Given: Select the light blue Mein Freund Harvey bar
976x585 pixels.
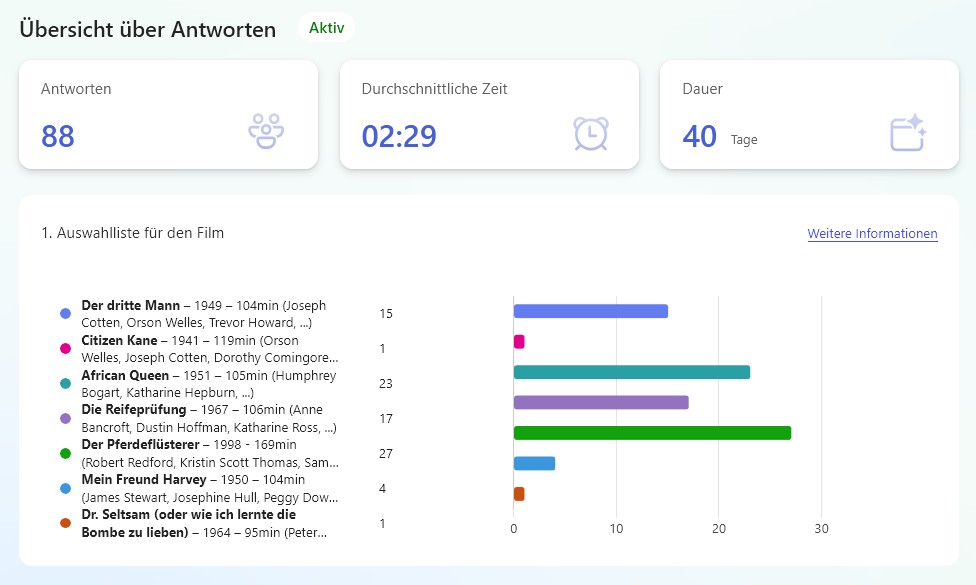Looking at the screenshot, I should point(534,463).
